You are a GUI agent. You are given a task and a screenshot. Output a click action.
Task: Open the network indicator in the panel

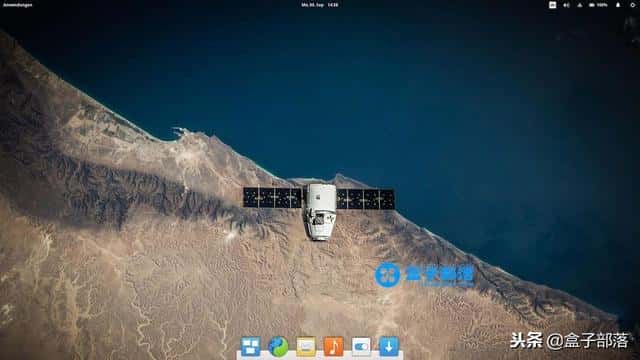[x=580, y=5]
